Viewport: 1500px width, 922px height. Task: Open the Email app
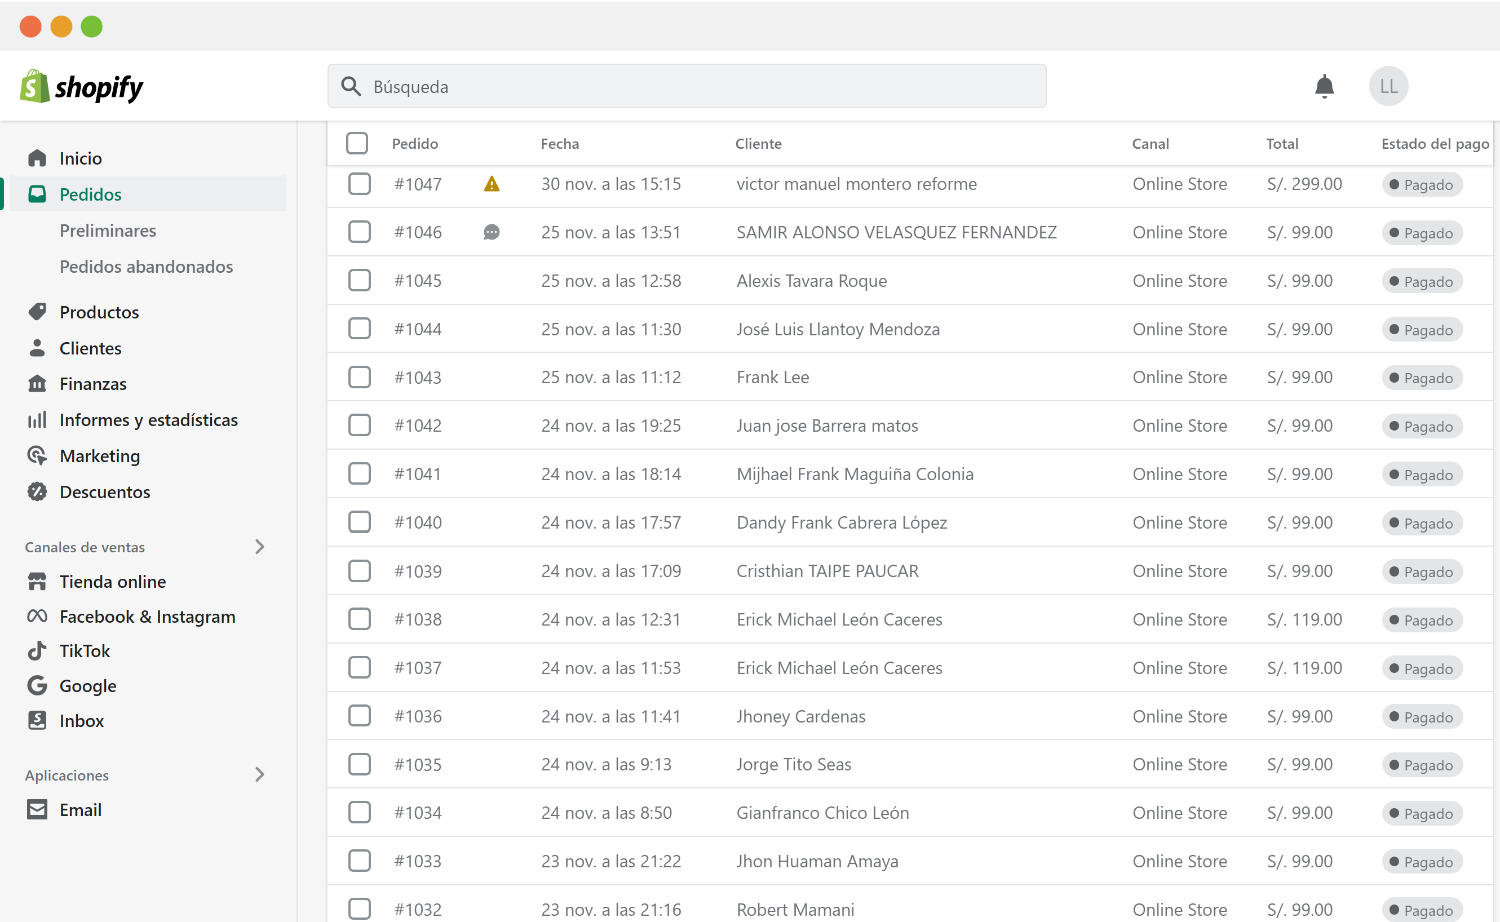point(80,810)
